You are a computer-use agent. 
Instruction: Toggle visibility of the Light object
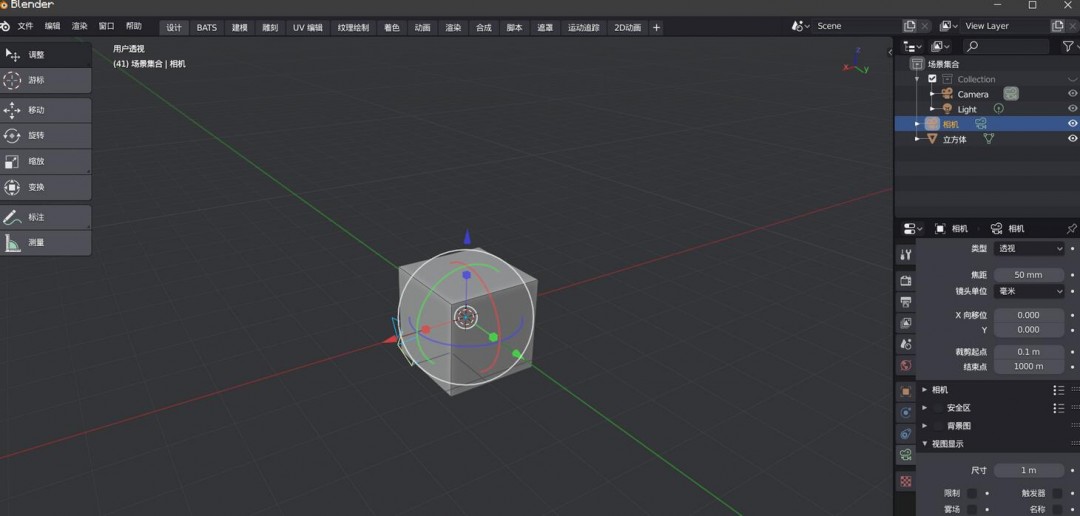click(1073, 109)
